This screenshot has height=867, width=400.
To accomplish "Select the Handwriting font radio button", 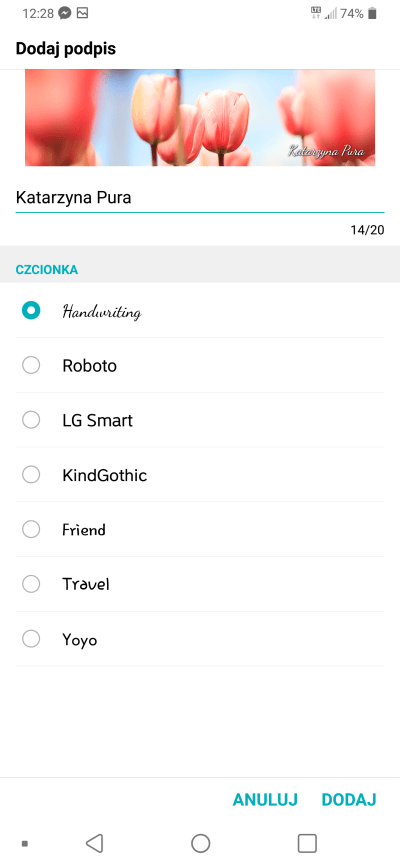I will pos(30,311).
